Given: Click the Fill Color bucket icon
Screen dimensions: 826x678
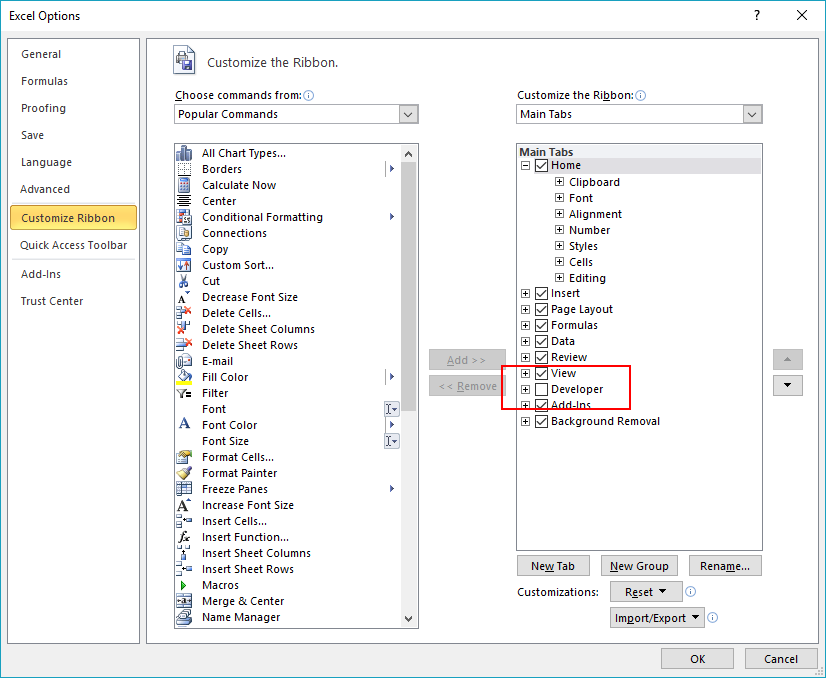Looking at the screenshot, I should pyautogui.click(x=184, y=377).
